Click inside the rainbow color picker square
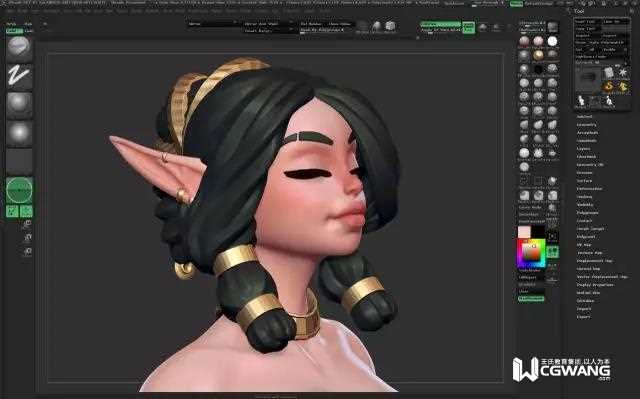This screenshot has height=399, width=640. (x=531, y=253)
